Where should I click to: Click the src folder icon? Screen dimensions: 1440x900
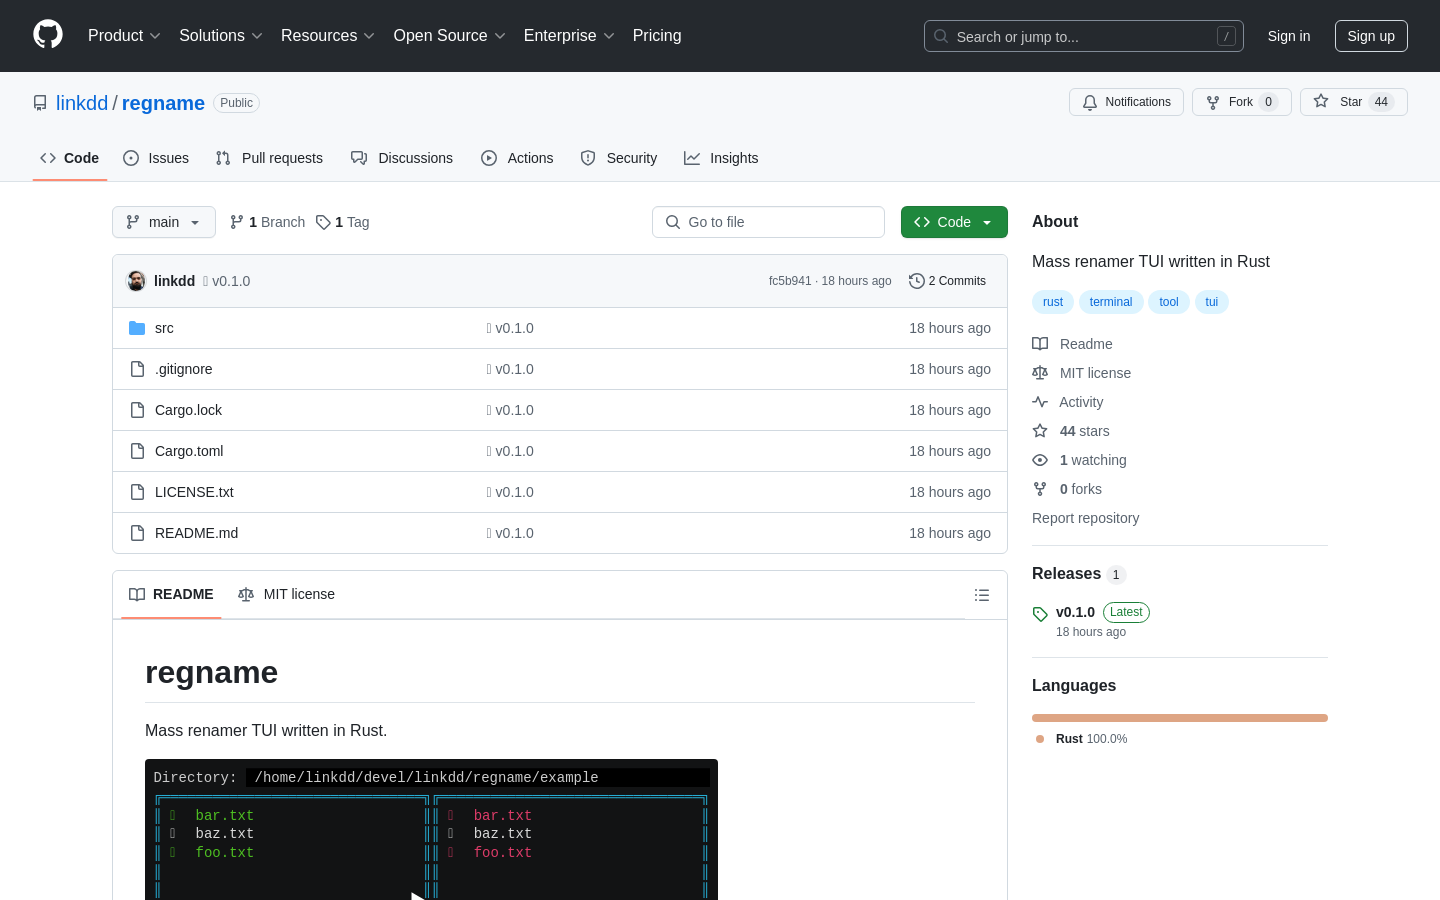pos(137,328)
